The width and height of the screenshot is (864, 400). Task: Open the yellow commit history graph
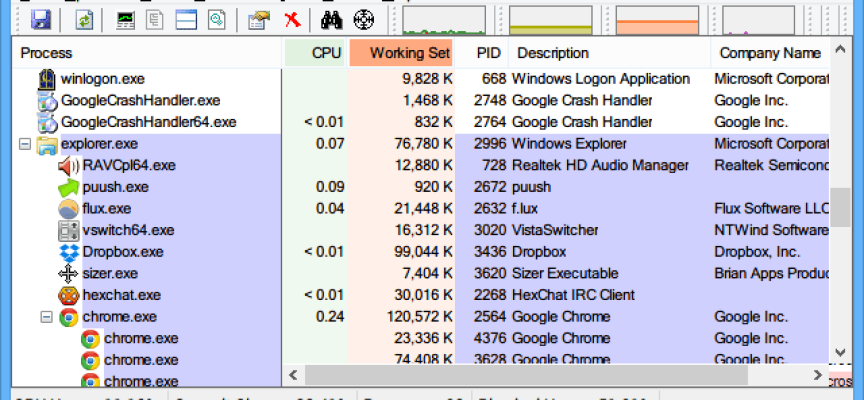(550, 20)
